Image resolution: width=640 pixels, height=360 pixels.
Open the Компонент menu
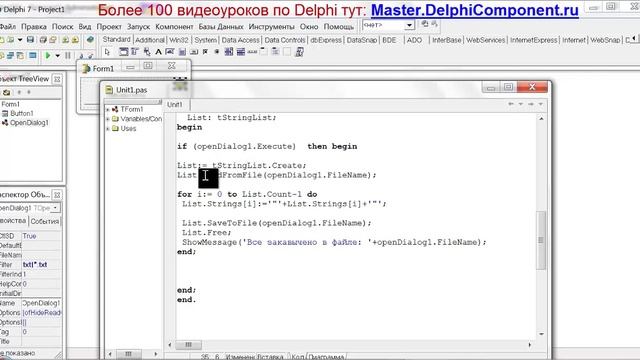(174, 27)
